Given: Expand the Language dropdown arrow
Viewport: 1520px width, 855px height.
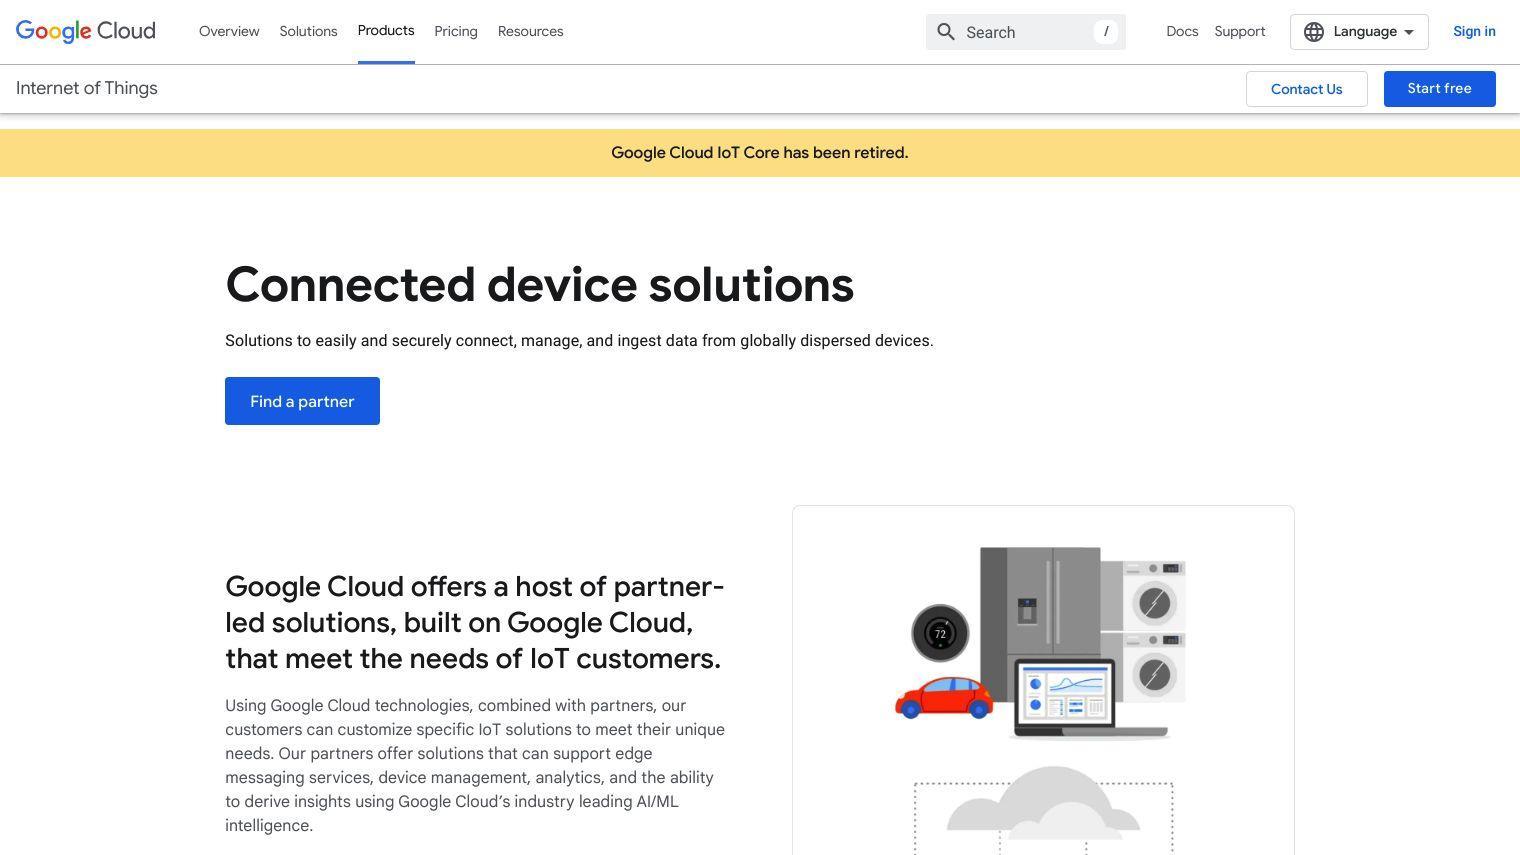Looking at the screenshot, I should coord(1409,32).
